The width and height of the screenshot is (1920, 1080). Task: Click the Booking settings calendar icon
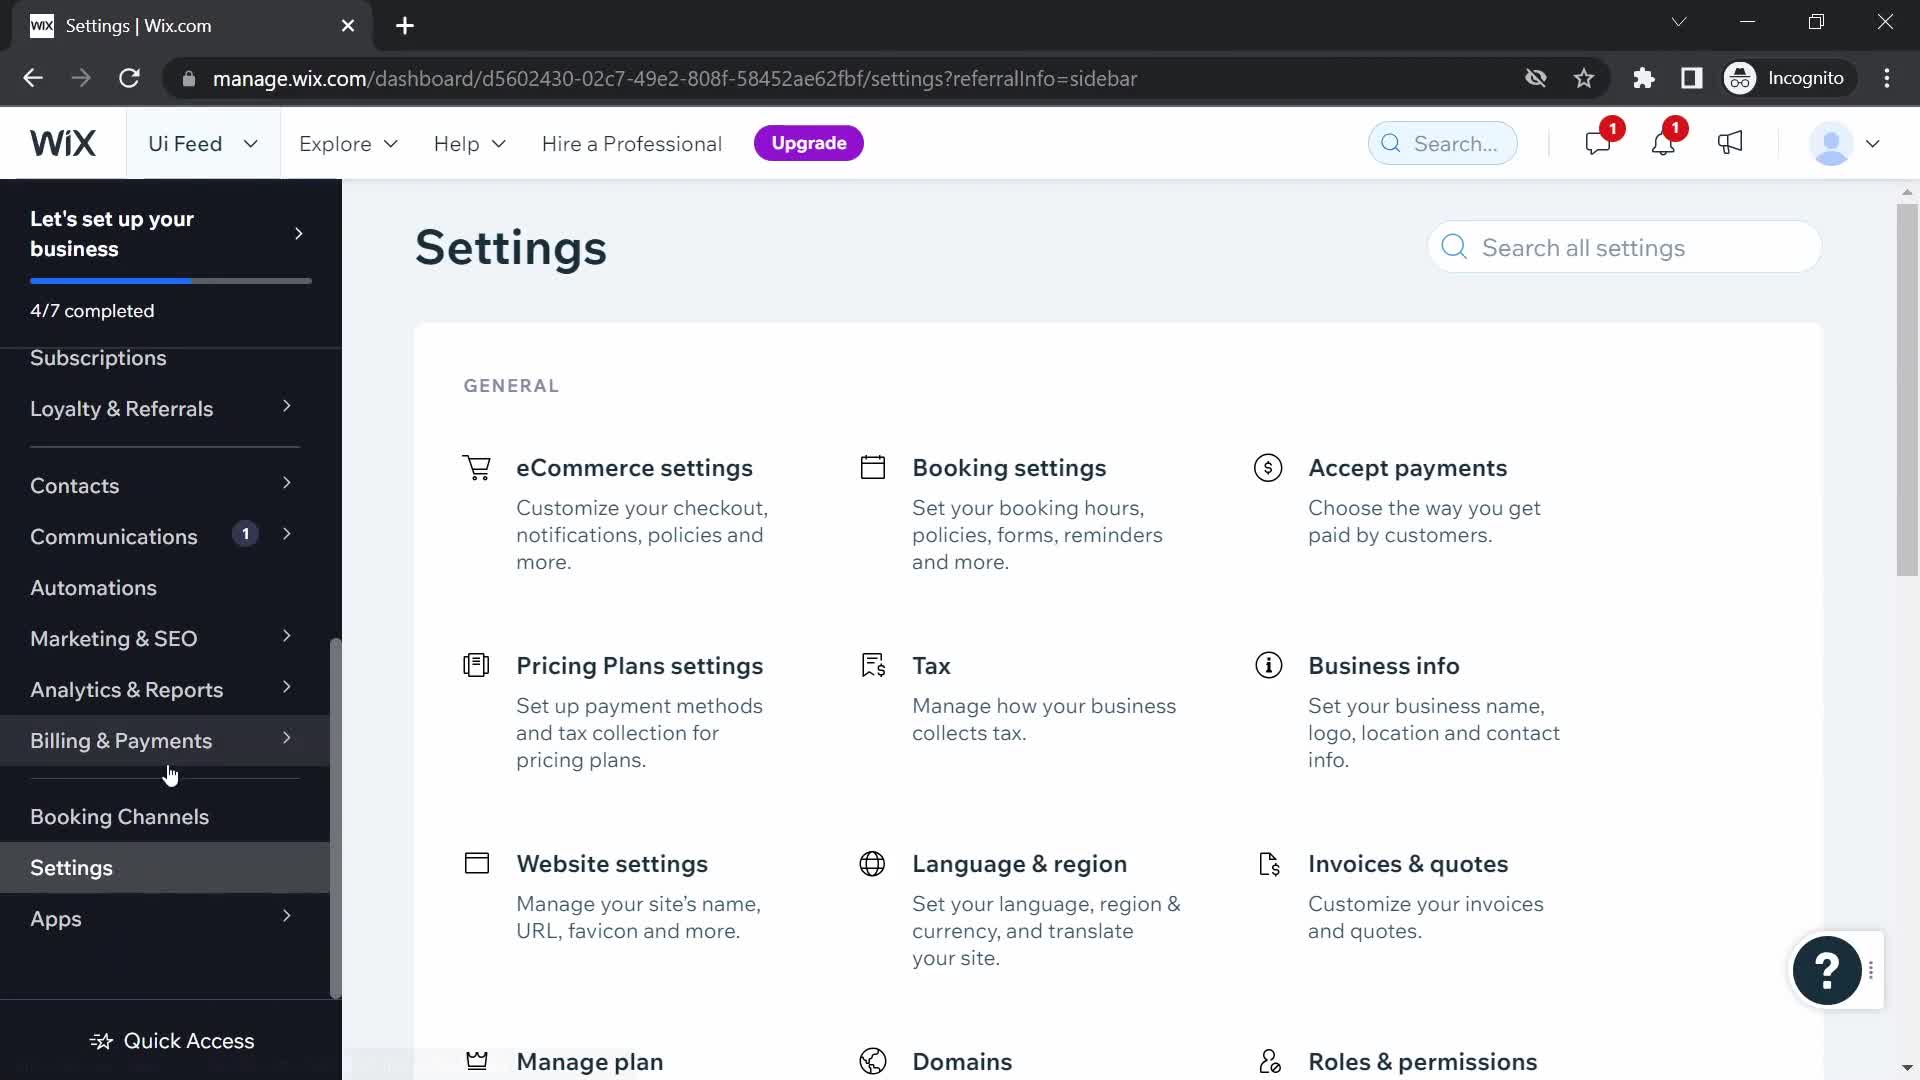(873, 467)
